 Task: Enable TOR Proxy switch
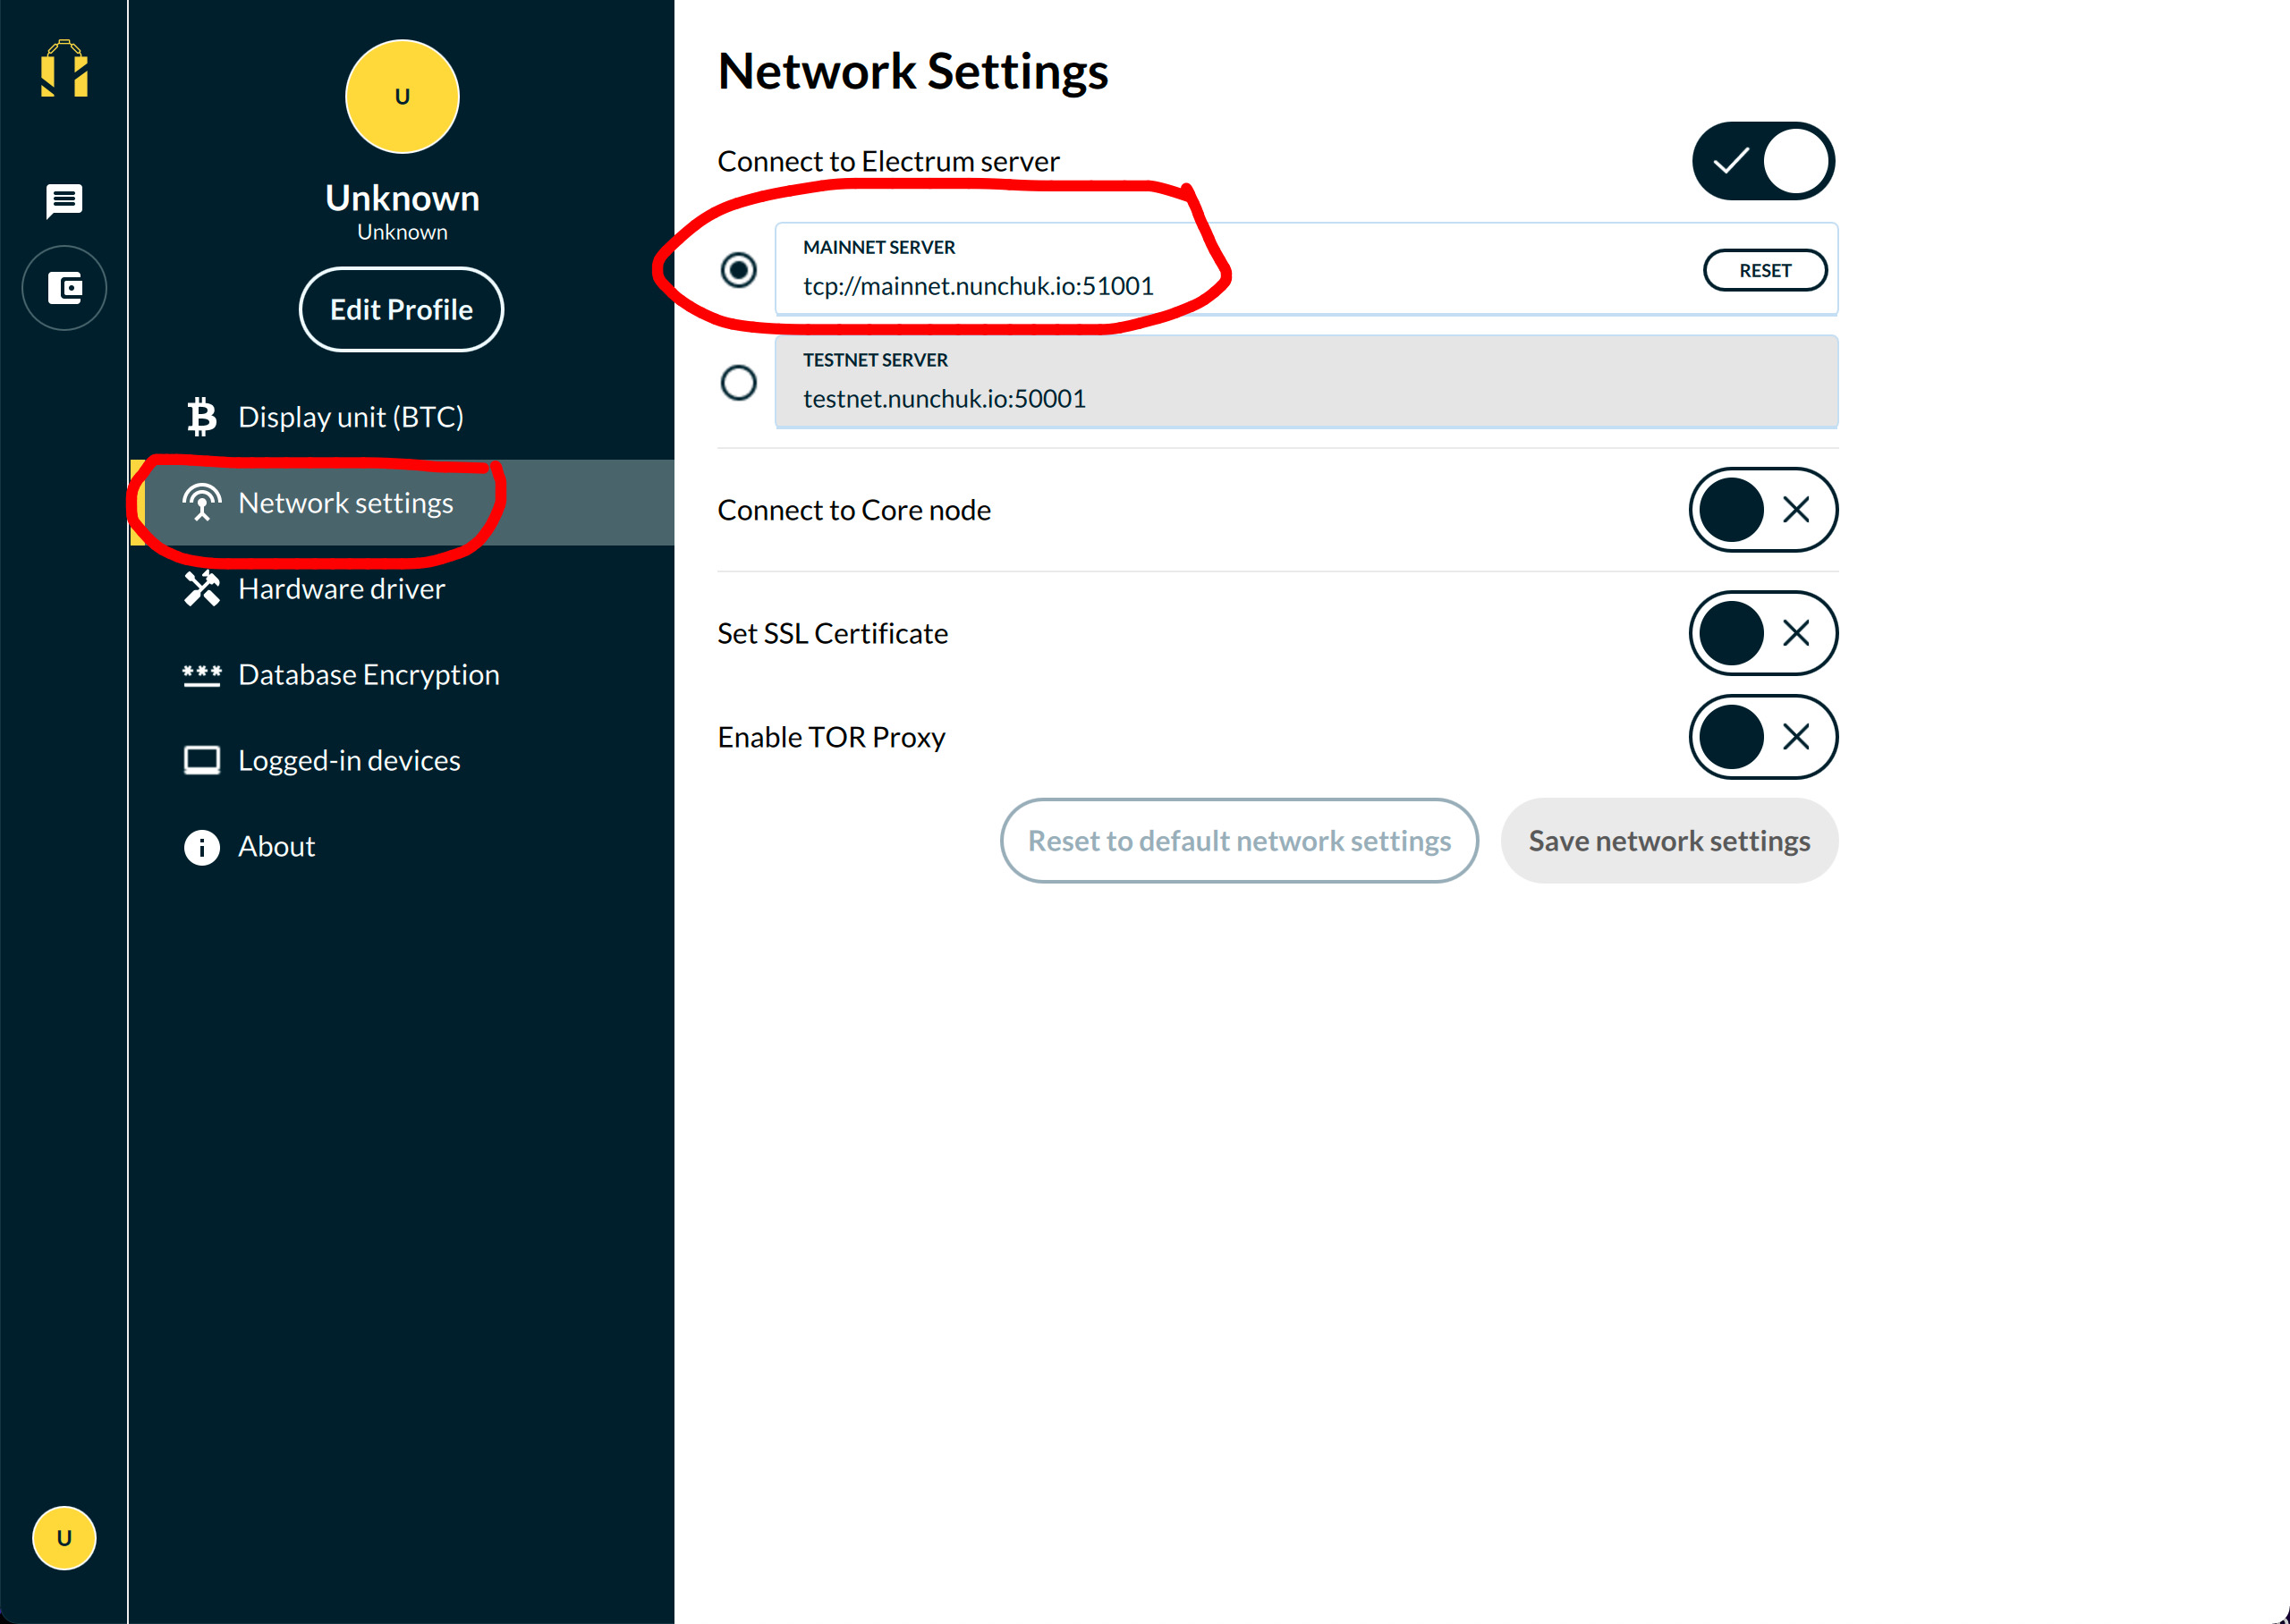coord(1764,738)
